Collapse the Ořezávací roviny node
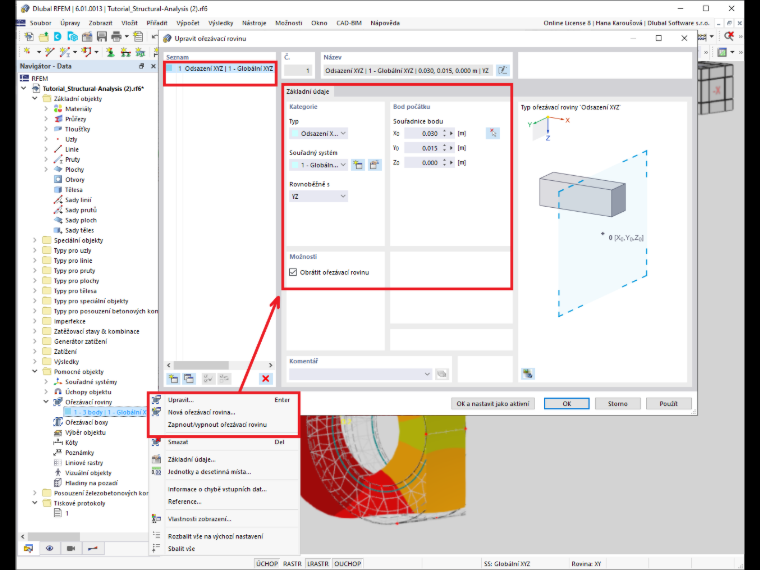The width and height of the screenshot is (760, 570). tap(46, 402)
